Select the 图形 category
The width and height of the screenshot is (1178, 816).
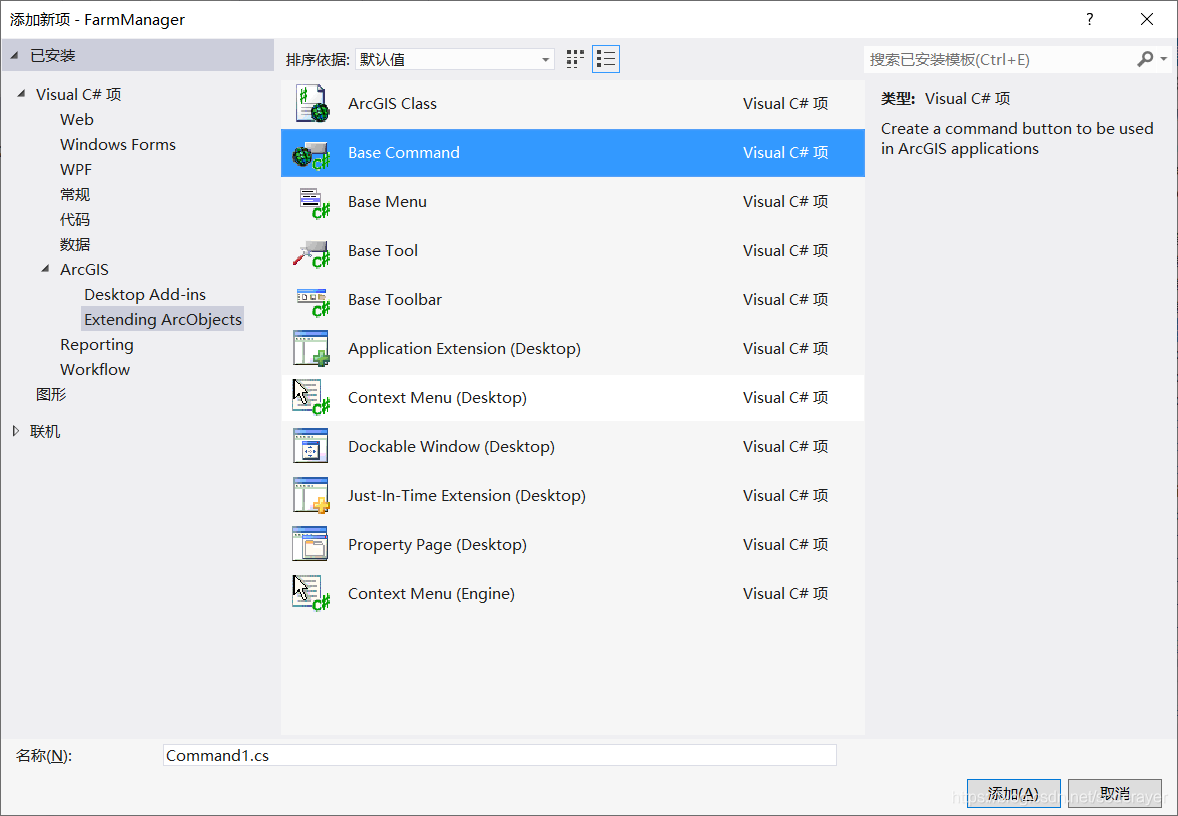(x=51, y=394)
